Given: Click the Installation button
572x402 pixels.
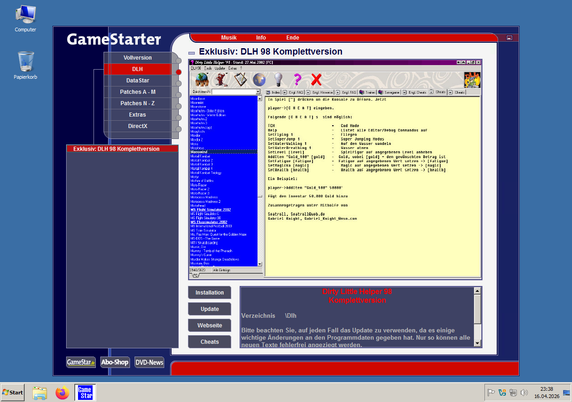Looking at the screenshot, I should 209,293.
